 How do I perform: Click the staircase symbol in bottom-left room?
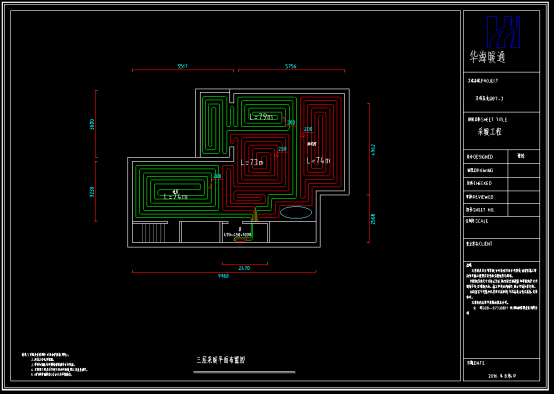pyautogui.click(x=153, y=233)
